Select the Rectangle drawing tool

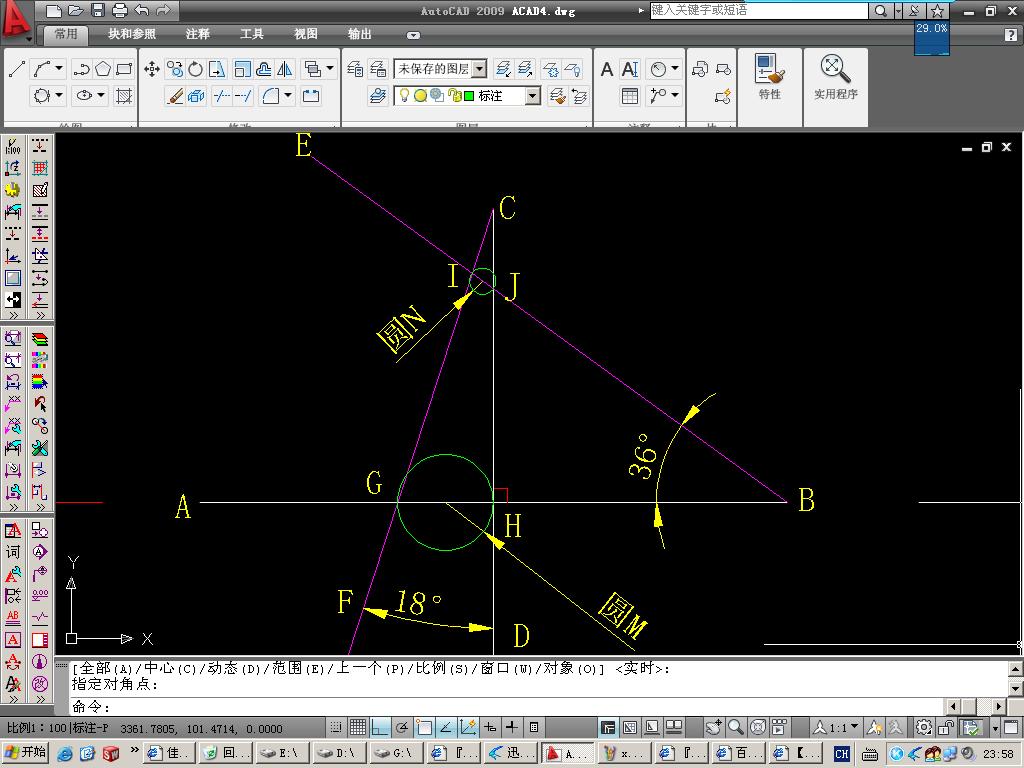pos(123,69)
